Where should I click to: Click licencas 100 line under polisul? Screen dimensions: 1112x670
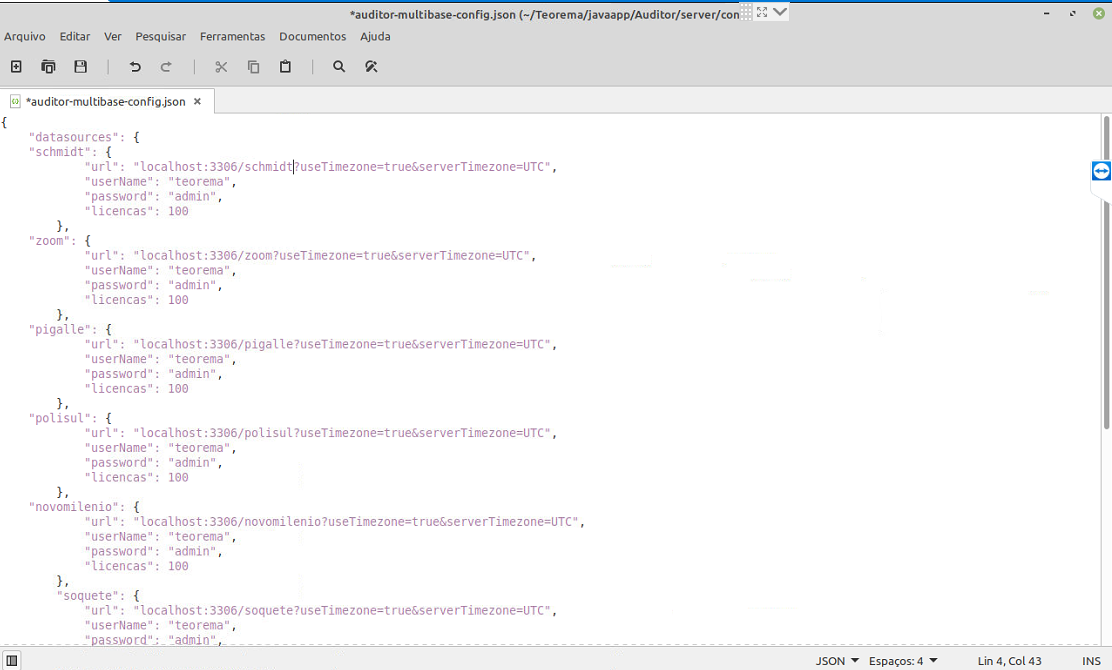(136, 477)
